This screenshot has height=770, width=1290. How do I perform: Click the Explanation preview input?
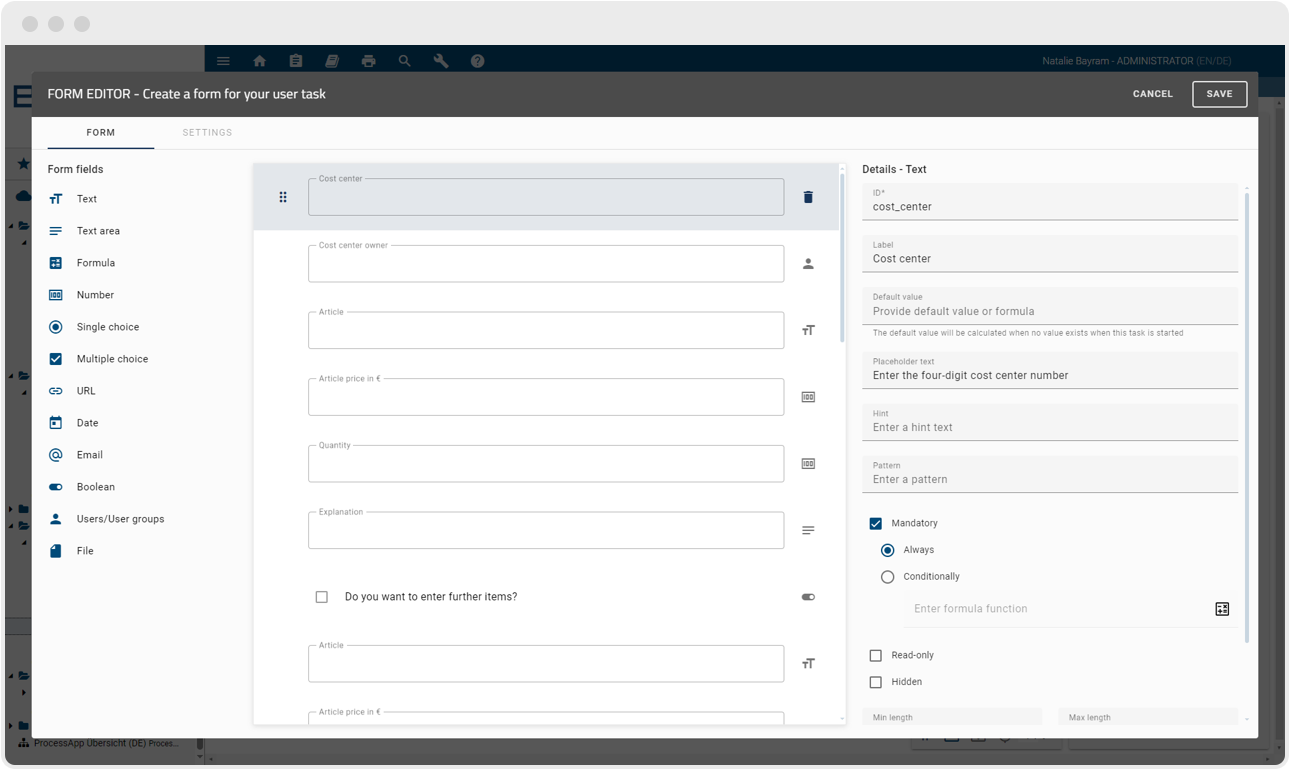click(546, 530)
